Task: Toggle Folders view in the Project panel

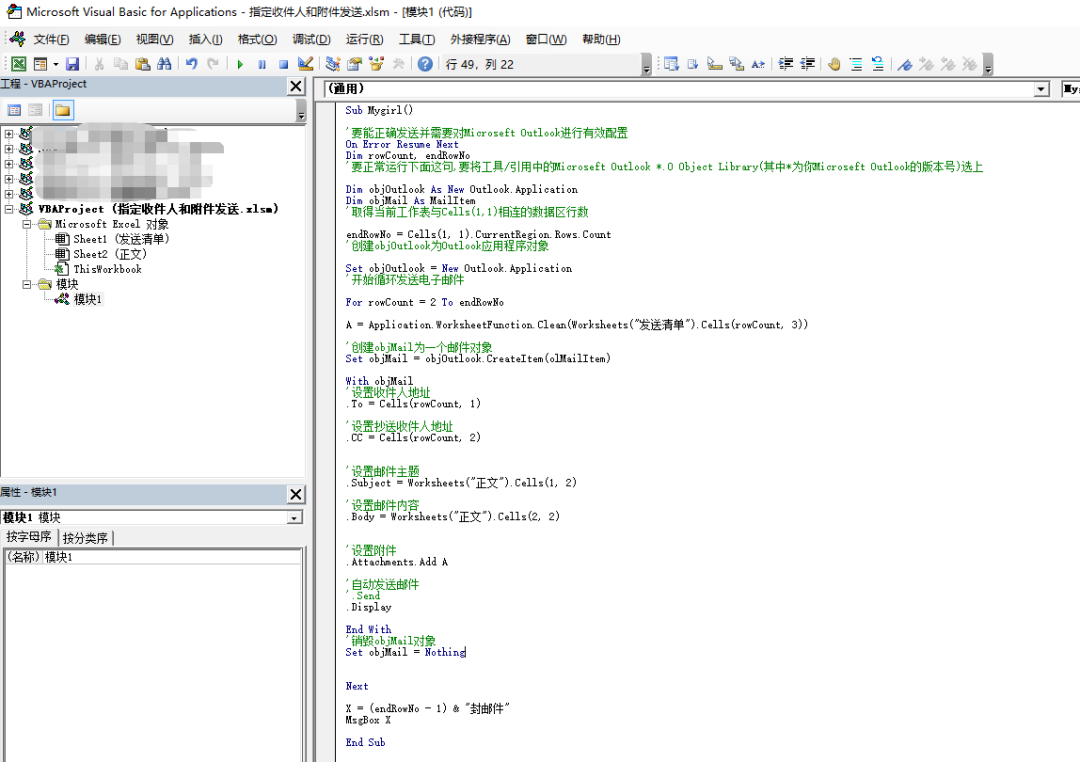Action: tap(62, 110)
